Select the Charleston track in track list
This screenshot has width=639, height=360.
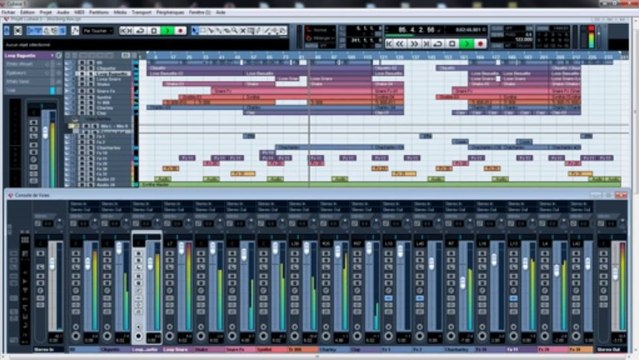(108, 148)
